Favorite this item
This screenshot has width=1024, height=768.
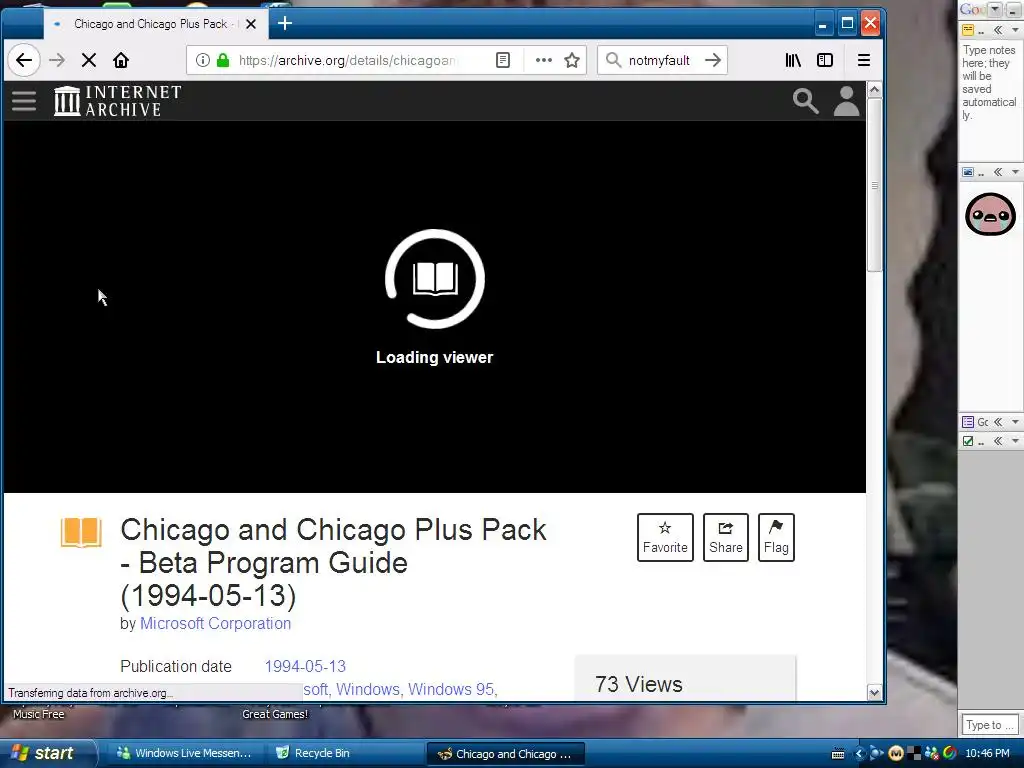(x=665, y=537)
